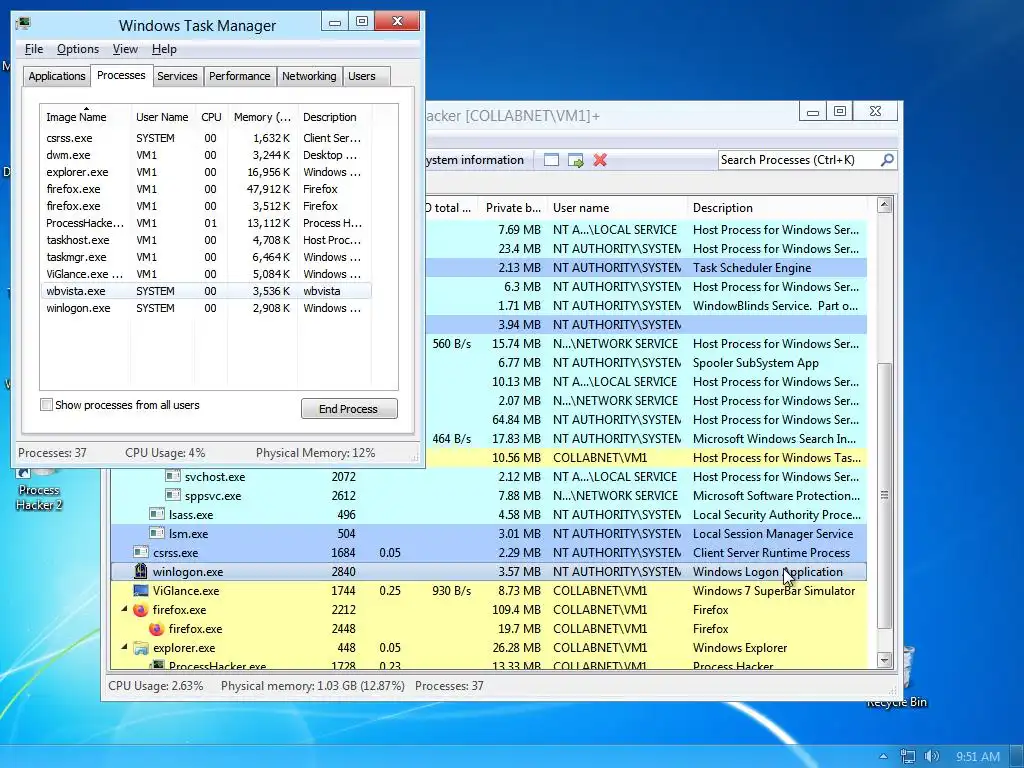Show hidden tray icons arrow
Screen dimensions: 1024x768
coord(883,756)
